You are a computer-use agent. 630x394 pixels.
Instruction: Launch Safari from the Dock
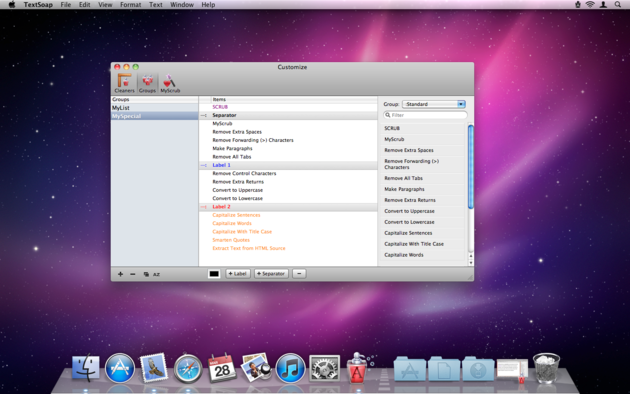pyautogui.click(x=188, y=368)
